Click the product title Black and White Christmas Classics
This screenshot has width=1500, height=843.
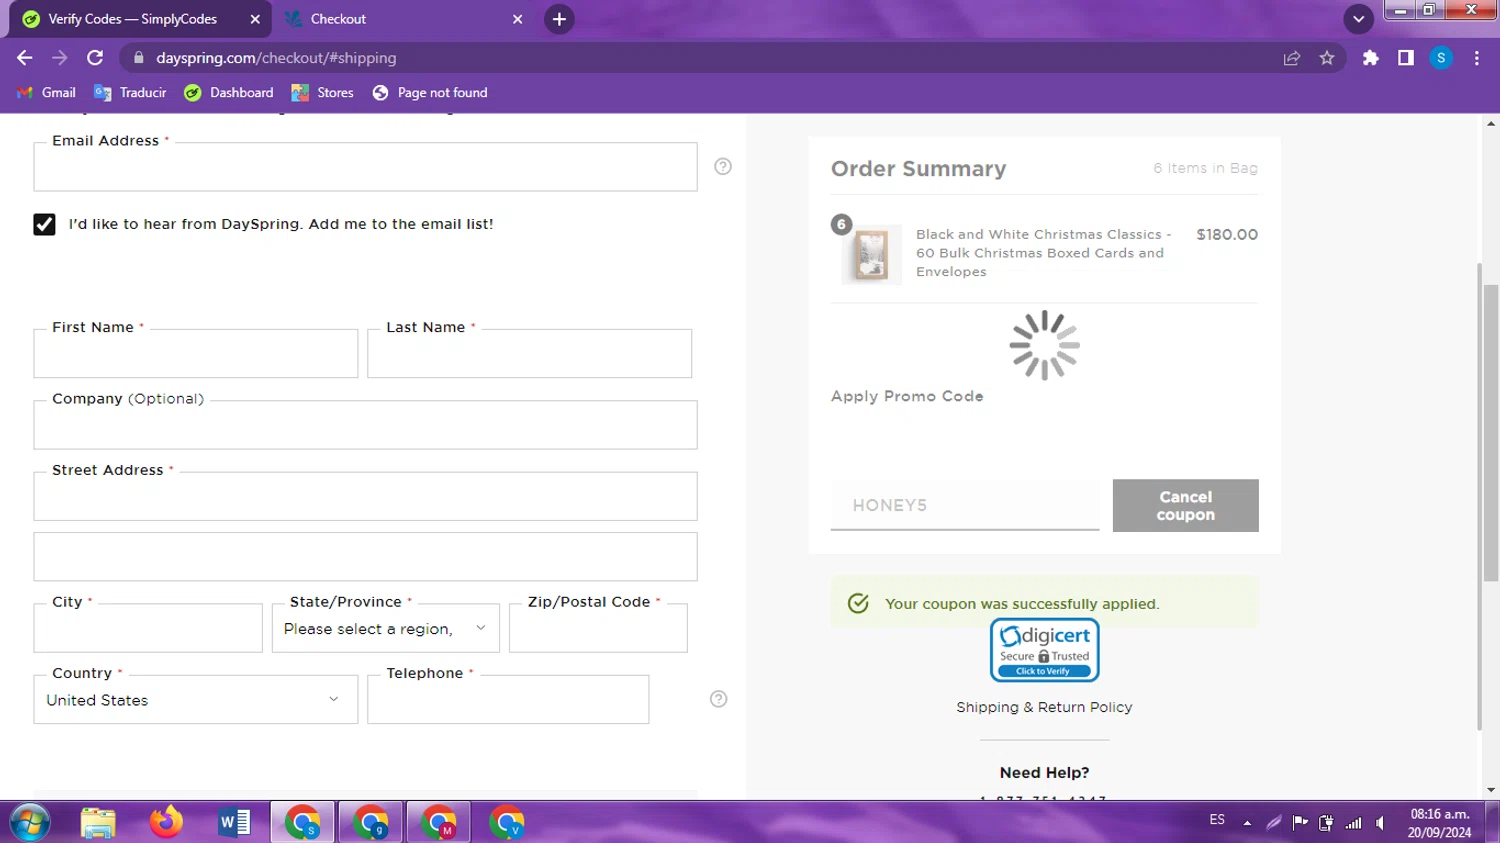[x=1043, y=253]
